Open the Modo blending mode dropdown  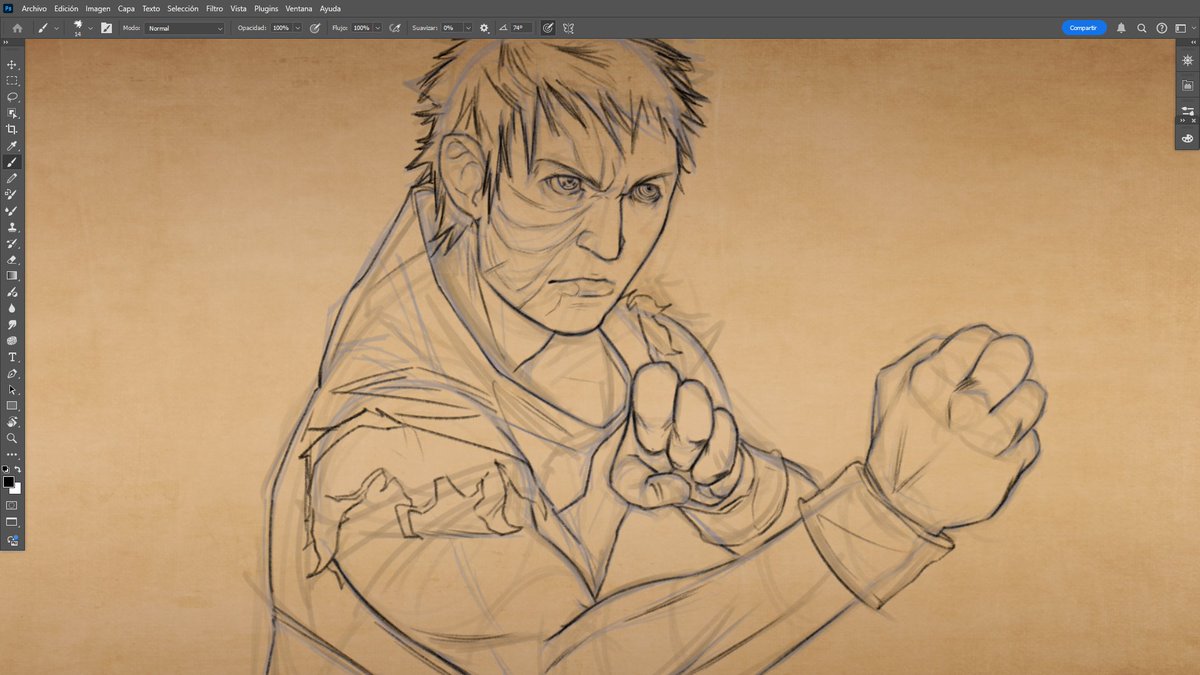click(185, 28)
